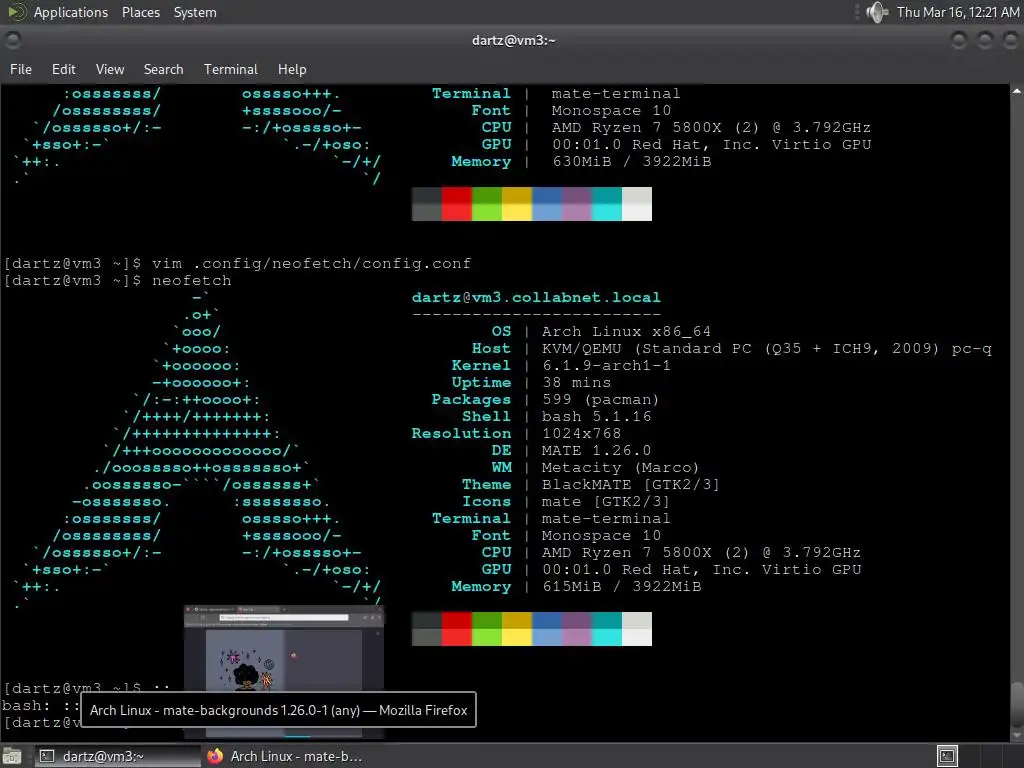Open the terminal Search menu

click(163, 69)
